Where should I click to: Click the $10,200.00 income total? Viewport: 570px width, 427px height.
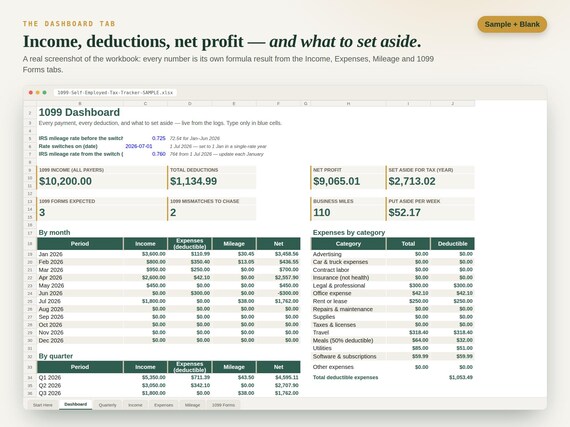tap(65, 181)
